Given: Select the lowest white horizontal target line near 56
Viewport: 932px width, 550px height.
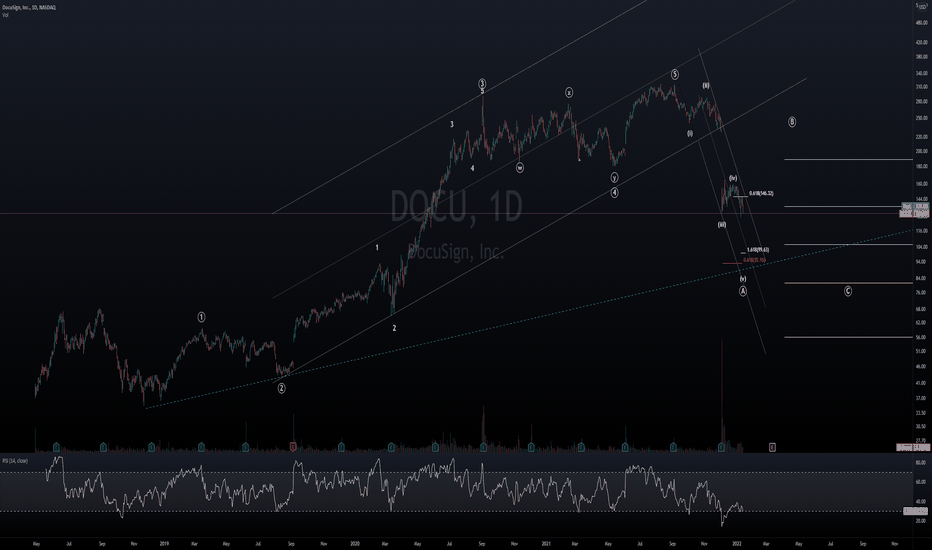Looking at the screenshot, I should point(848,337).
